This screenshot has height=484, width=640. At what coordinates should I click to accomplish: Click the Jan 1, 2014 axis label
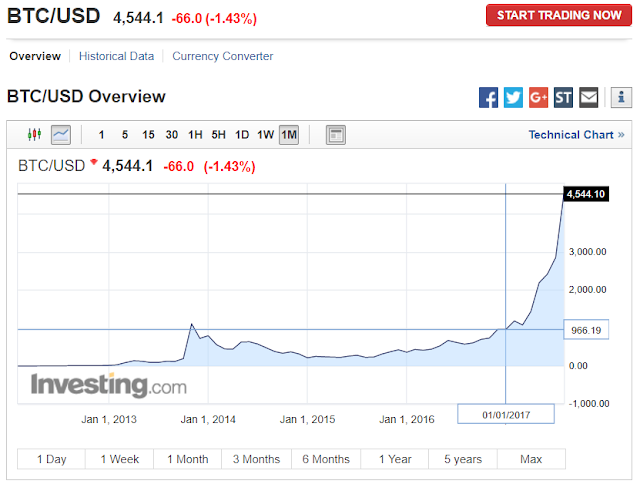point(208,419)
